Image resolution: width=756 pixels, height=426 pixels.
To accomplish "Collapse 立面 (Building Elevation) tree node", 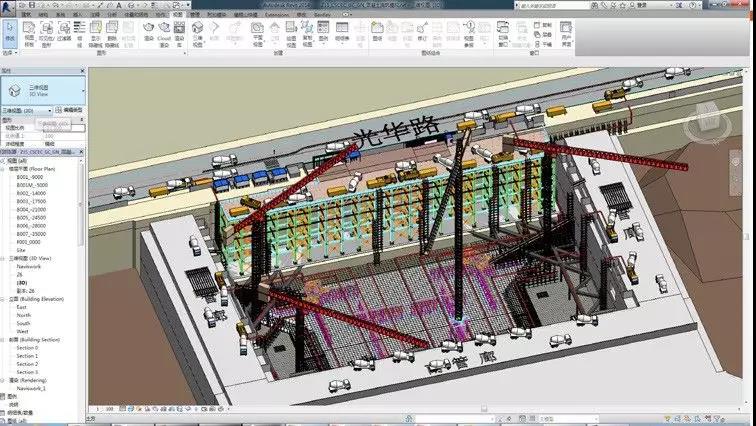I will pos(4,299).
